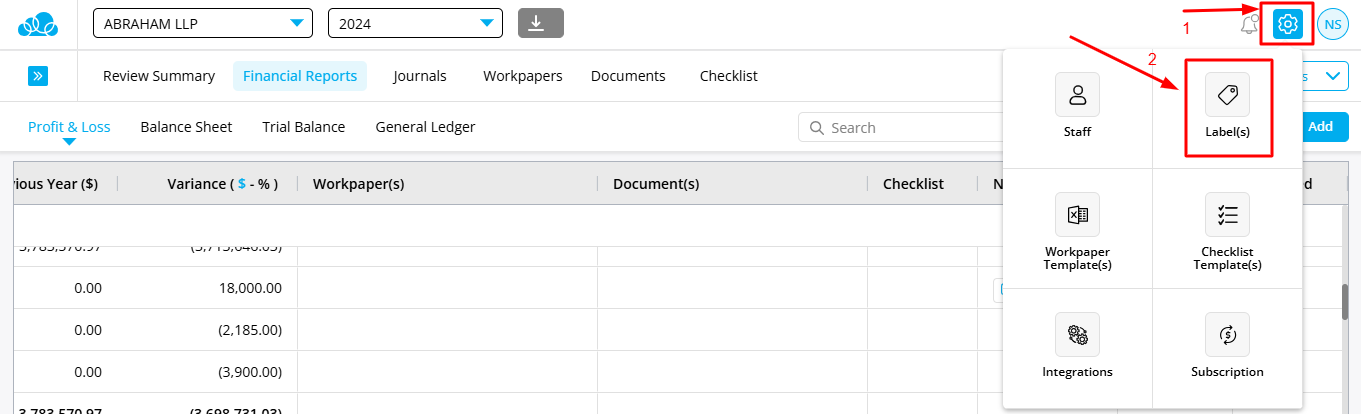The width and height of the screenshot is (1361, 414).
Task: Click the blue Add button
Action: click(x=1320, y=127)
